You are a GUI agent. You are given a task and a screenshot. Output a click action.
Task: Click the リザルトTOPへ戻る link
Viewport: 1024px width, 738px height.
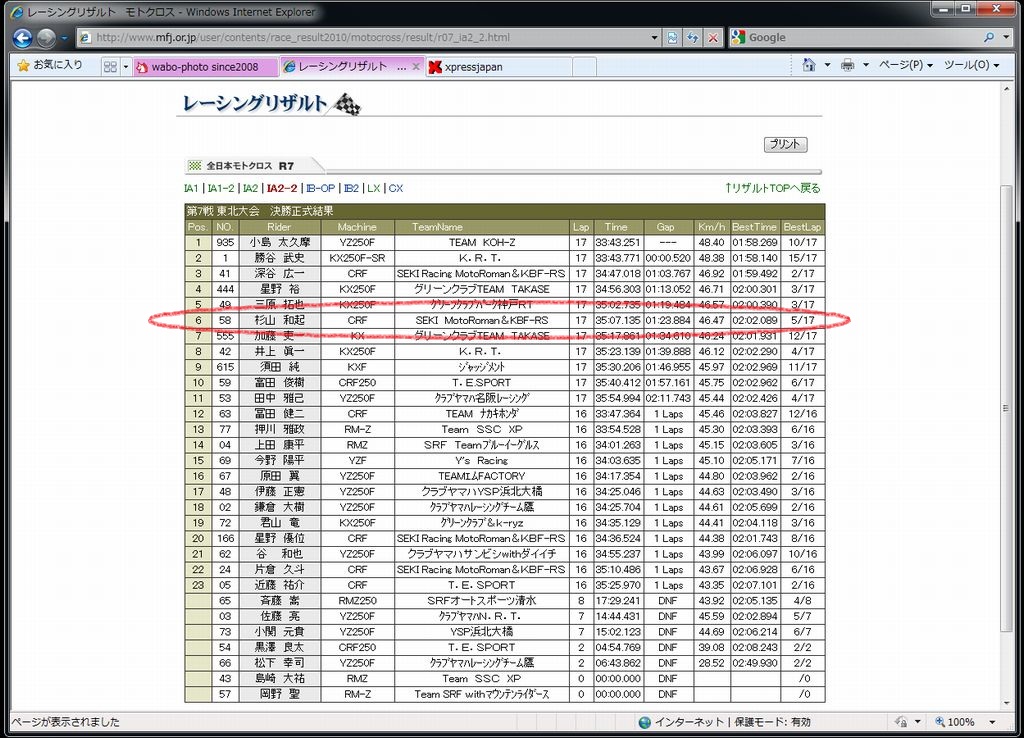[773, 188]
